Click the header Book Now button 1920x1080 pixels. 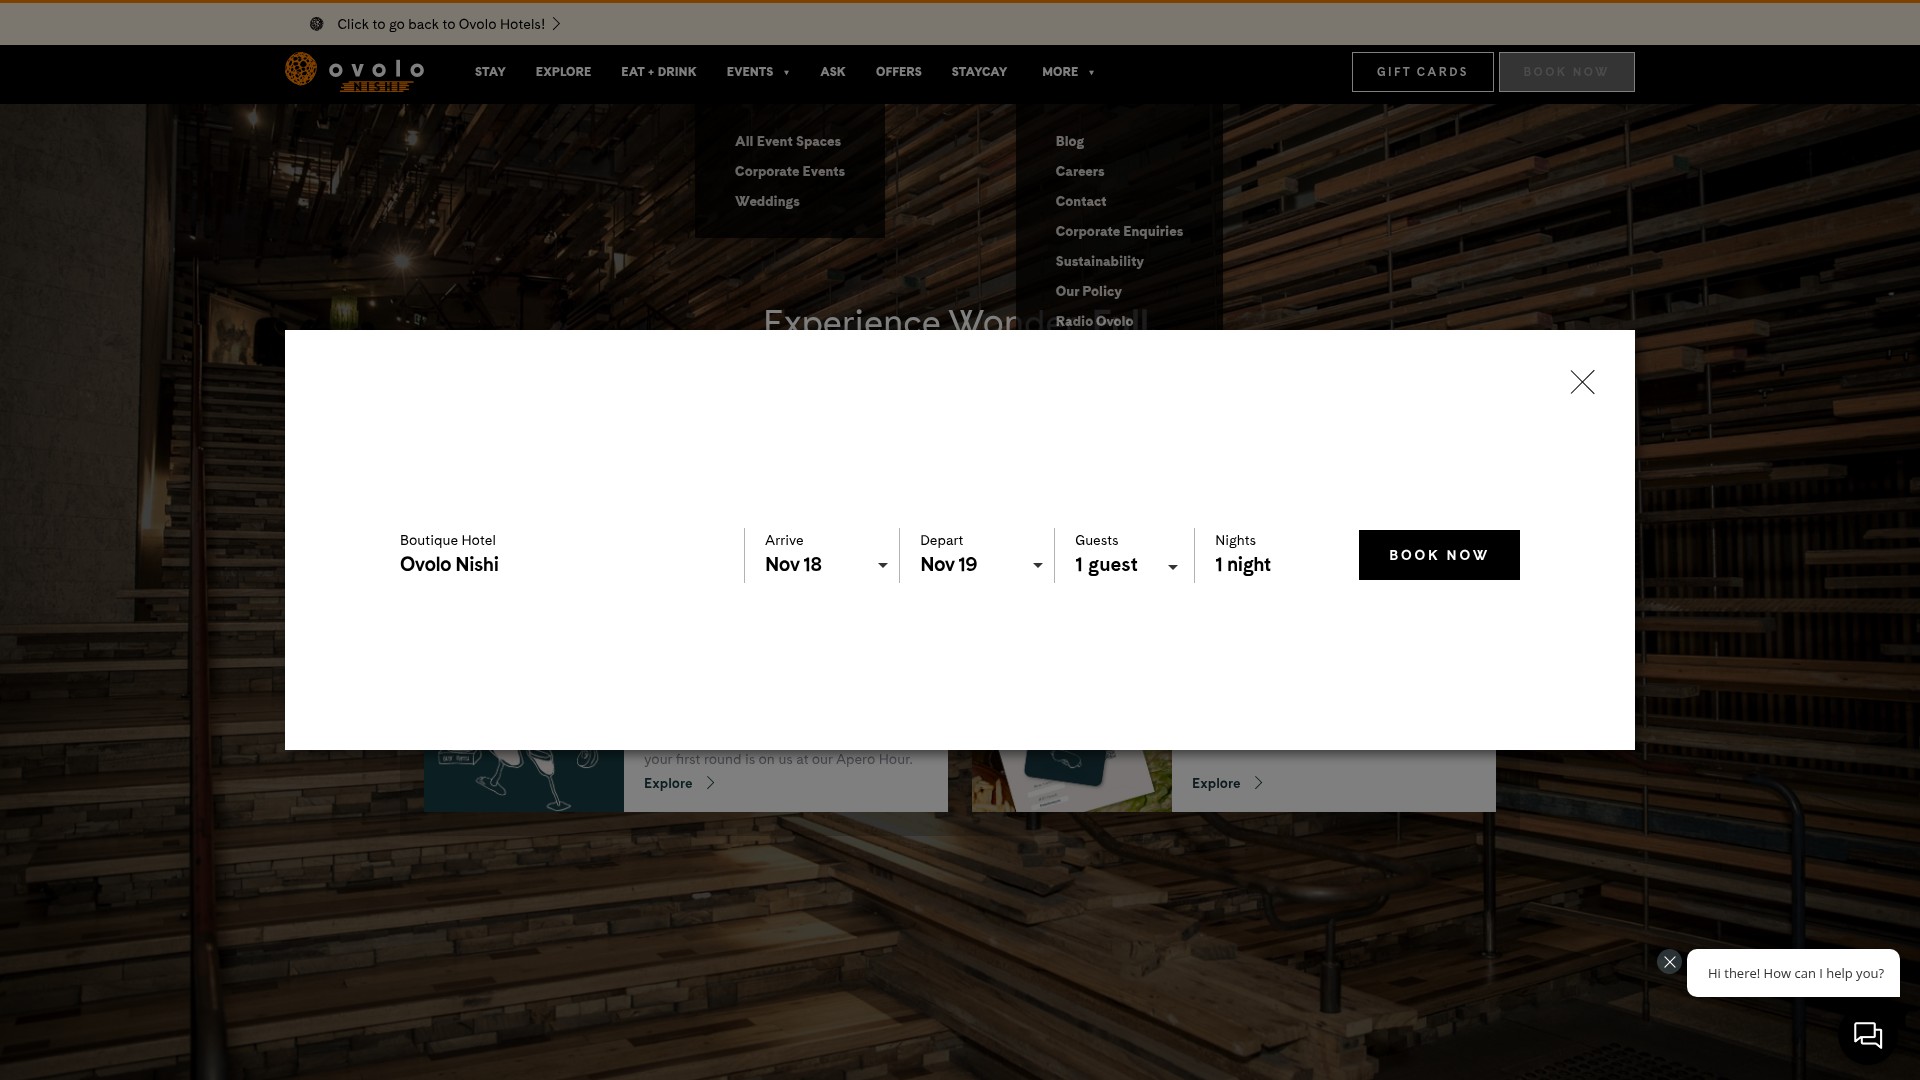click(1566, 72)
